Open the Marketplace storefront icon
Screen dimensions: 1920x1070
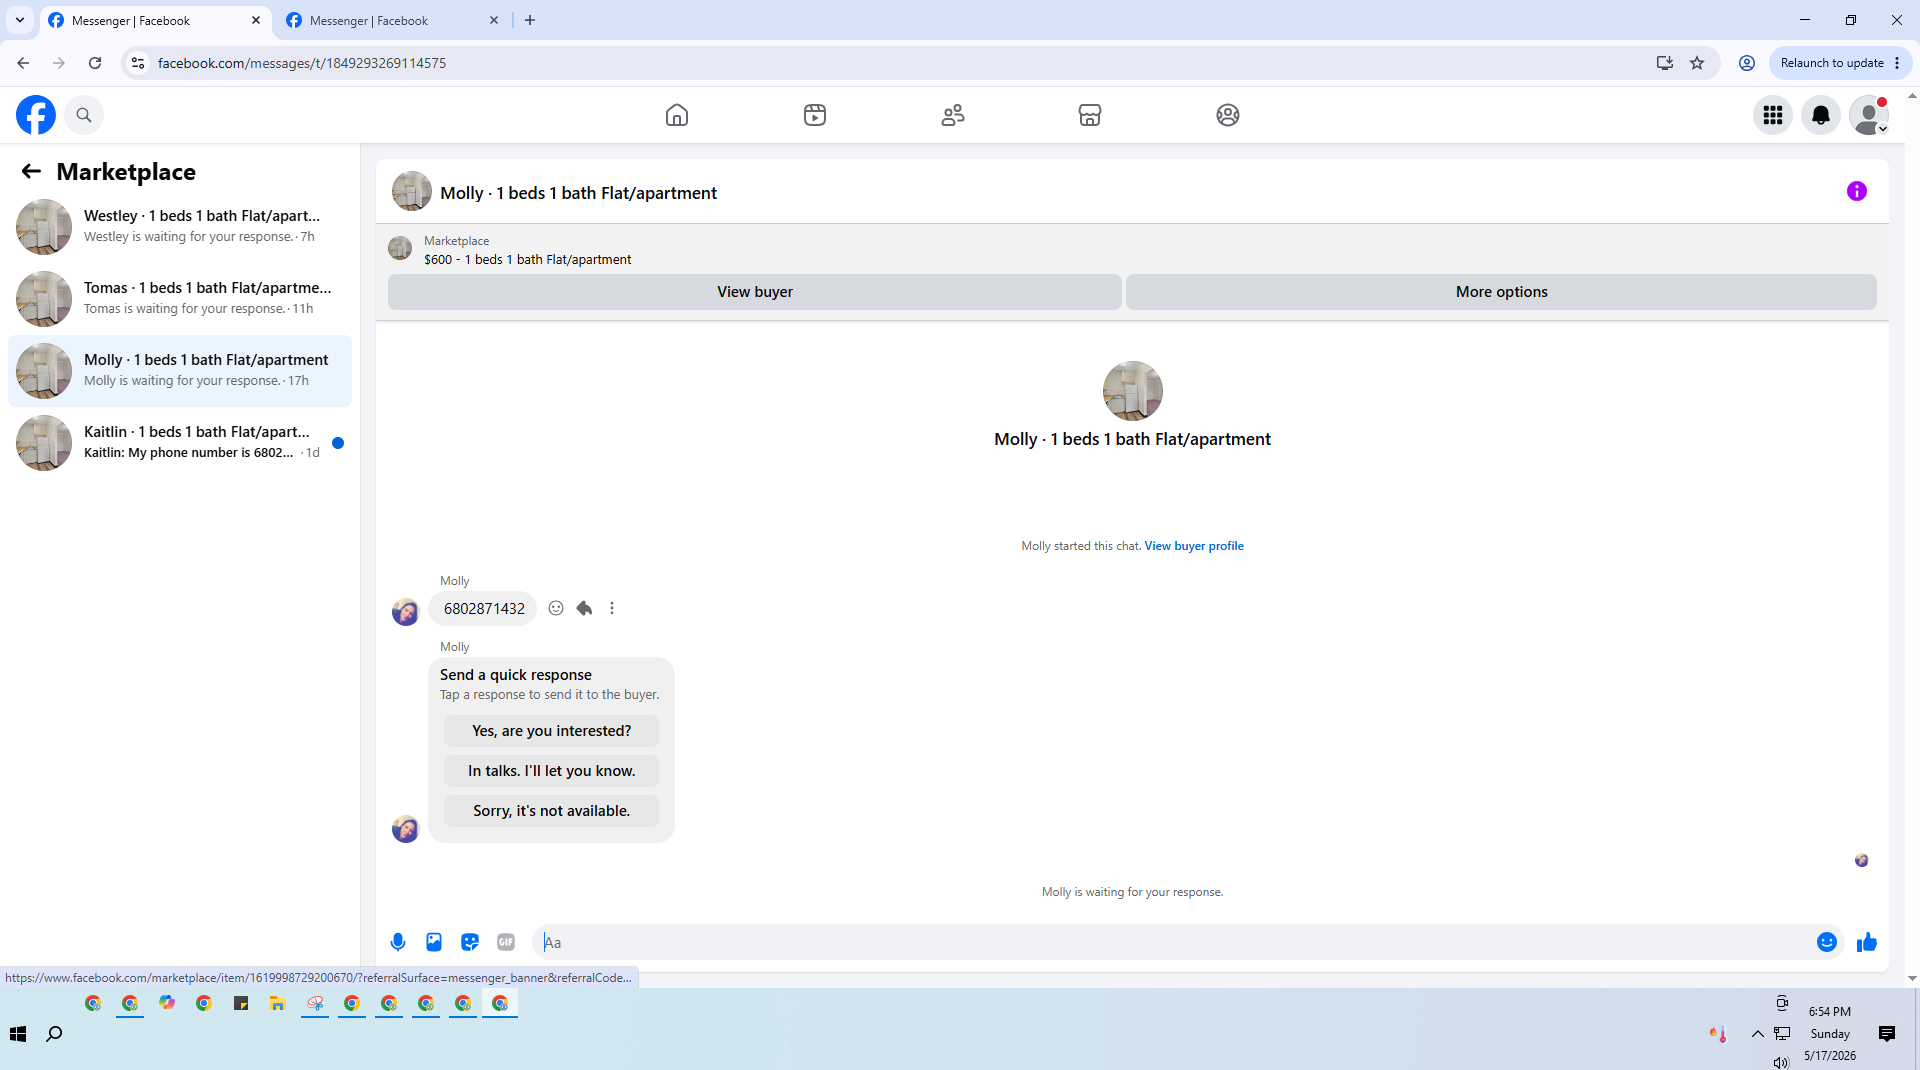pos(1090,115)
